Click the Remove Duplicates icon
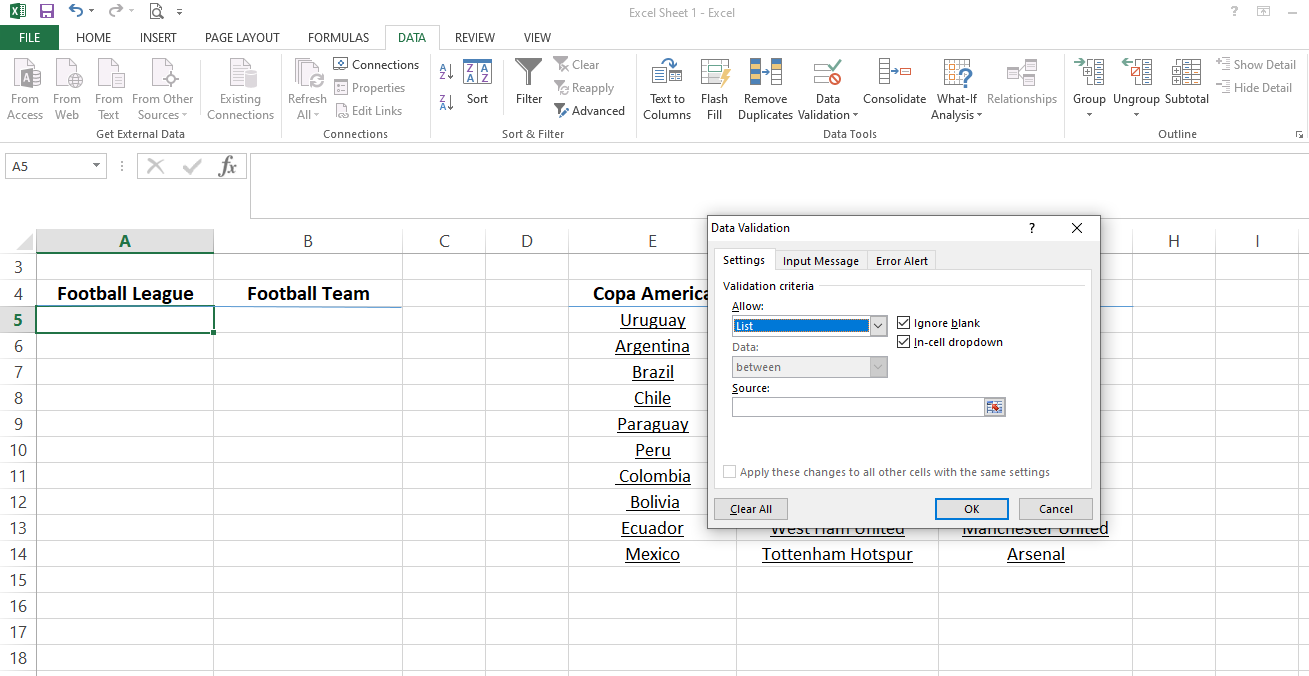1309x676 pixels. tap(765, 76)
